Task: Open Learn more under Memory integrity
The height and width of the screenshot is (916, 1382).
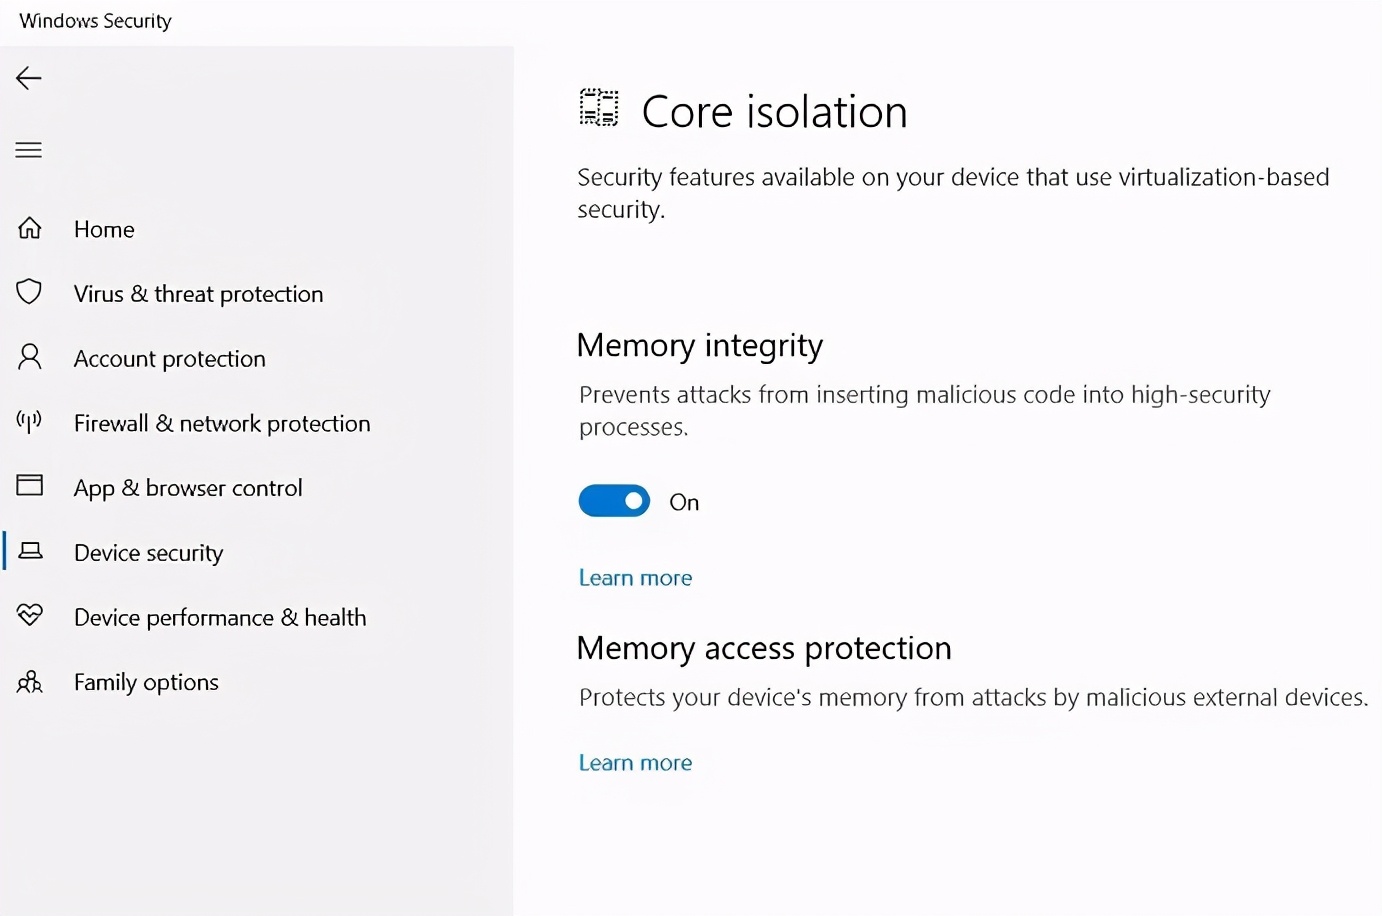Action: click(x=635, y=577)
